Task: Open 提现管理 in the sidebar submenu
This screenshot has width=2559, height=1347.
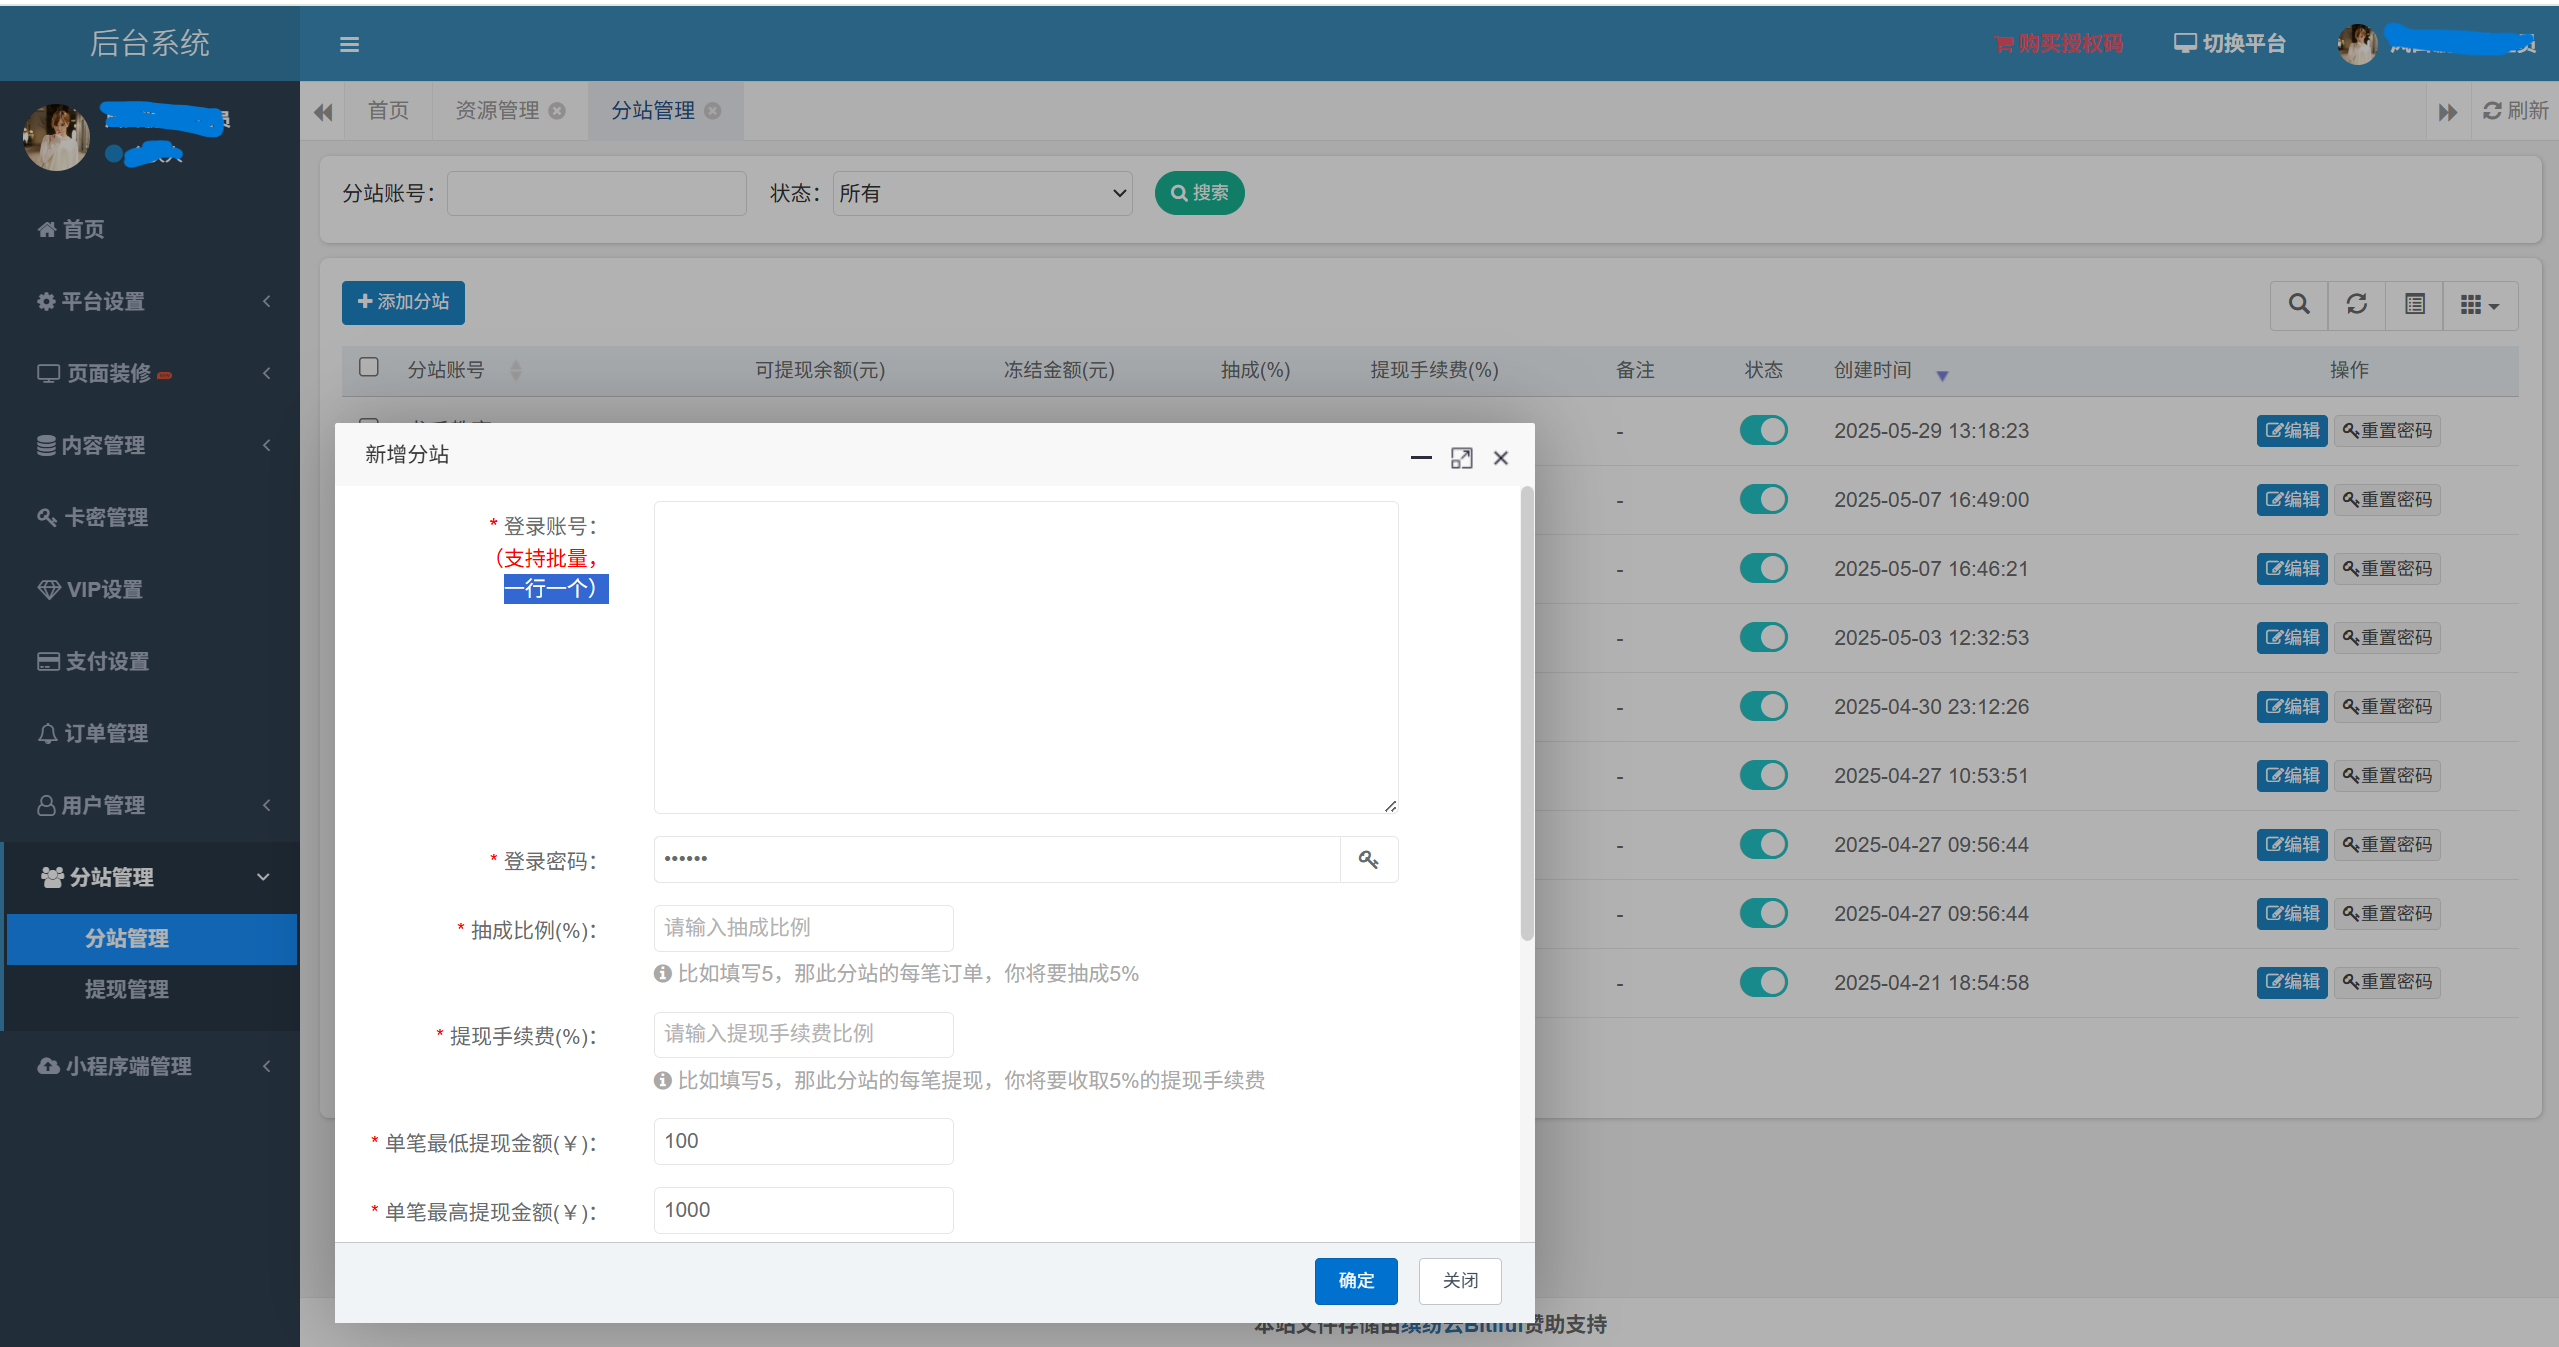Action: (127, 989)
